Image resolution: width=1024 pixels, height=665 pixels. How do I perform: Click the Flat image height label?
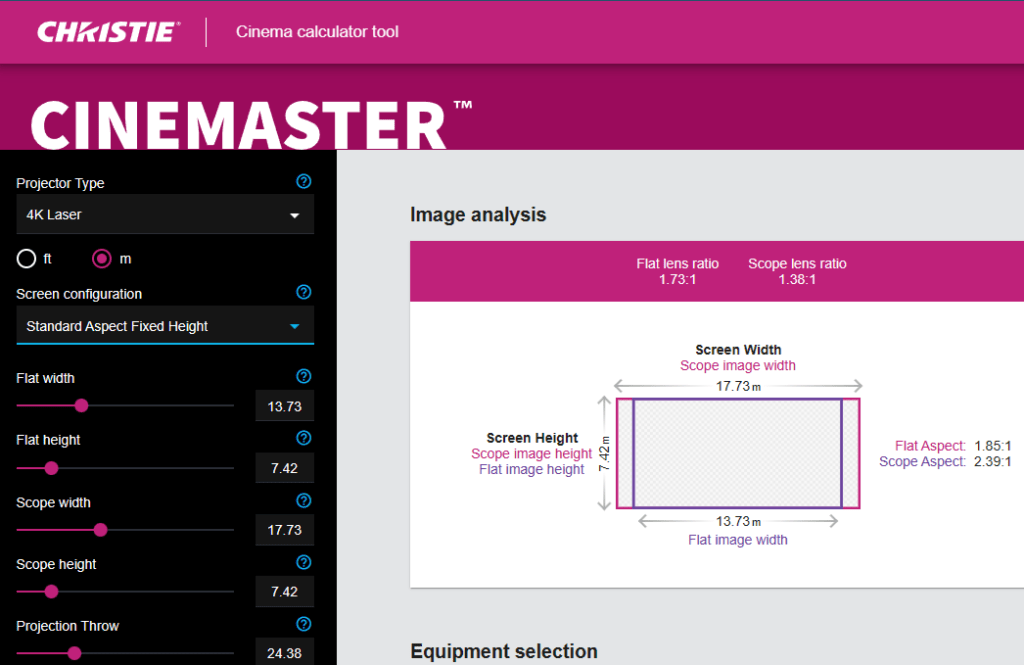tap(532, 469)
